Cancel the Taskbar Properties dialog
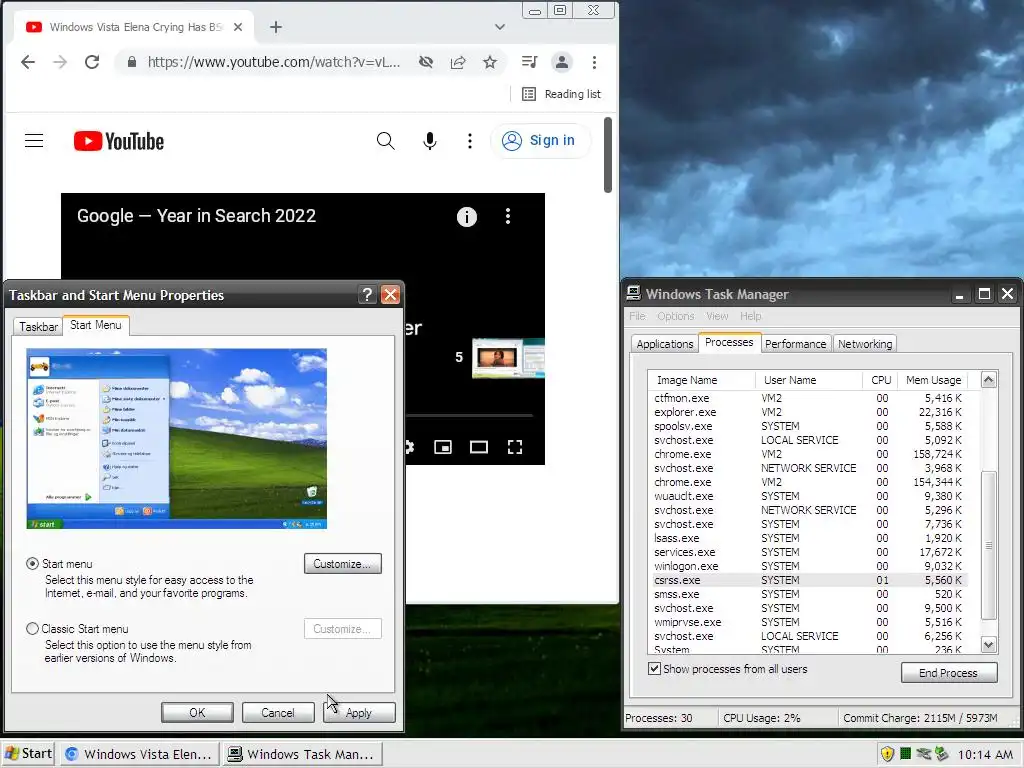The image size is (1024, 768). [278, 712]
